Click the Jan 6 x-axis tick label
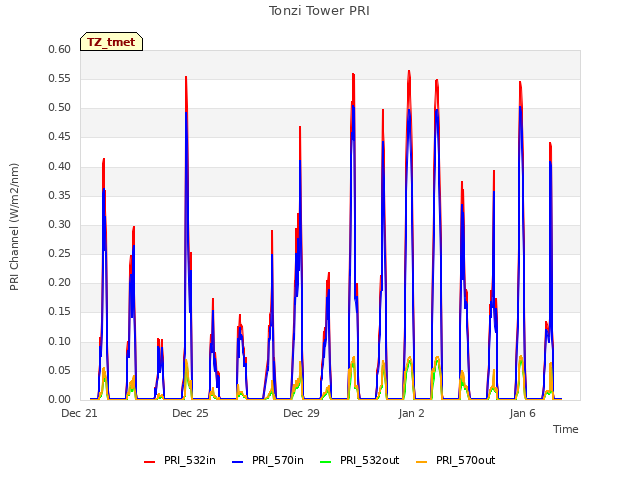Image resolution: width=640 pixels, height=480 pixels. coord(522,413)
